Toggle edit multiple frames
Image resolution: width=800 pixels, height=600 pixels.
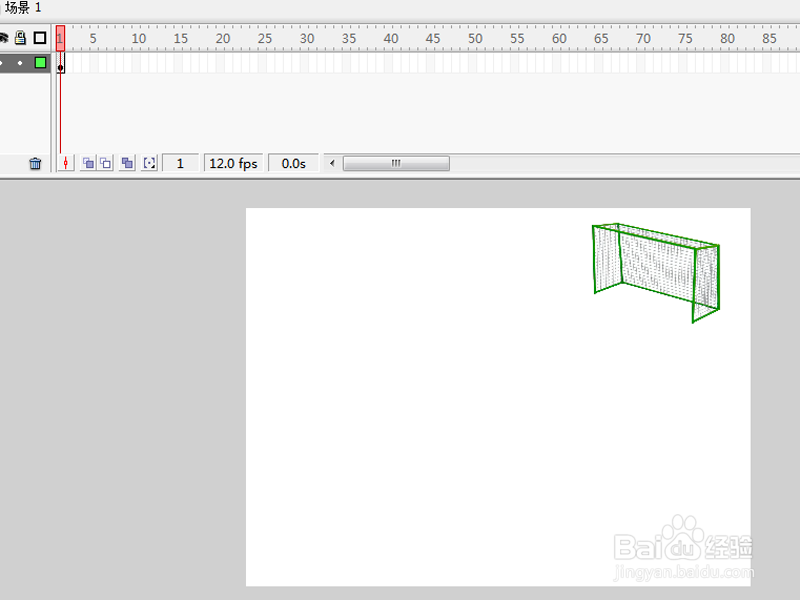tap(127, 163)
